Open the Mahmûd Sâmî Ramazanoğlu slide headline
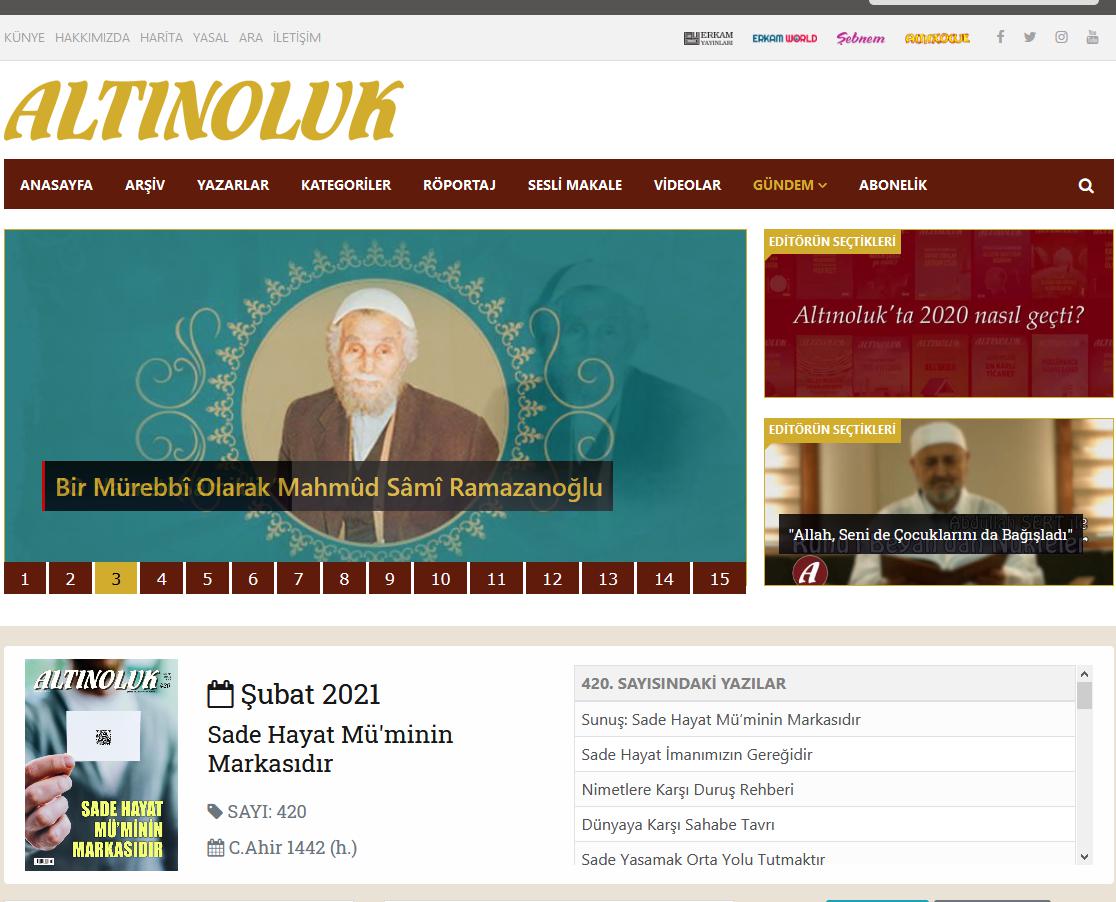This screenshot has height=902, width=1116. 328,487
